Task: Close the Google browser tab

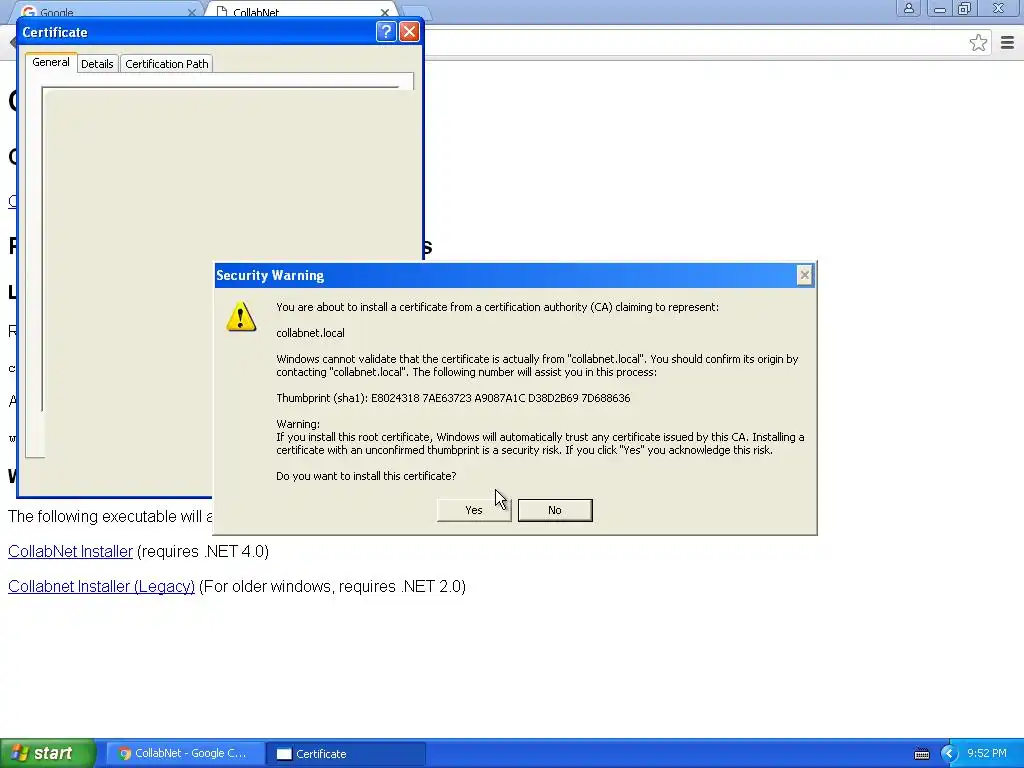Action: (191, 12)
